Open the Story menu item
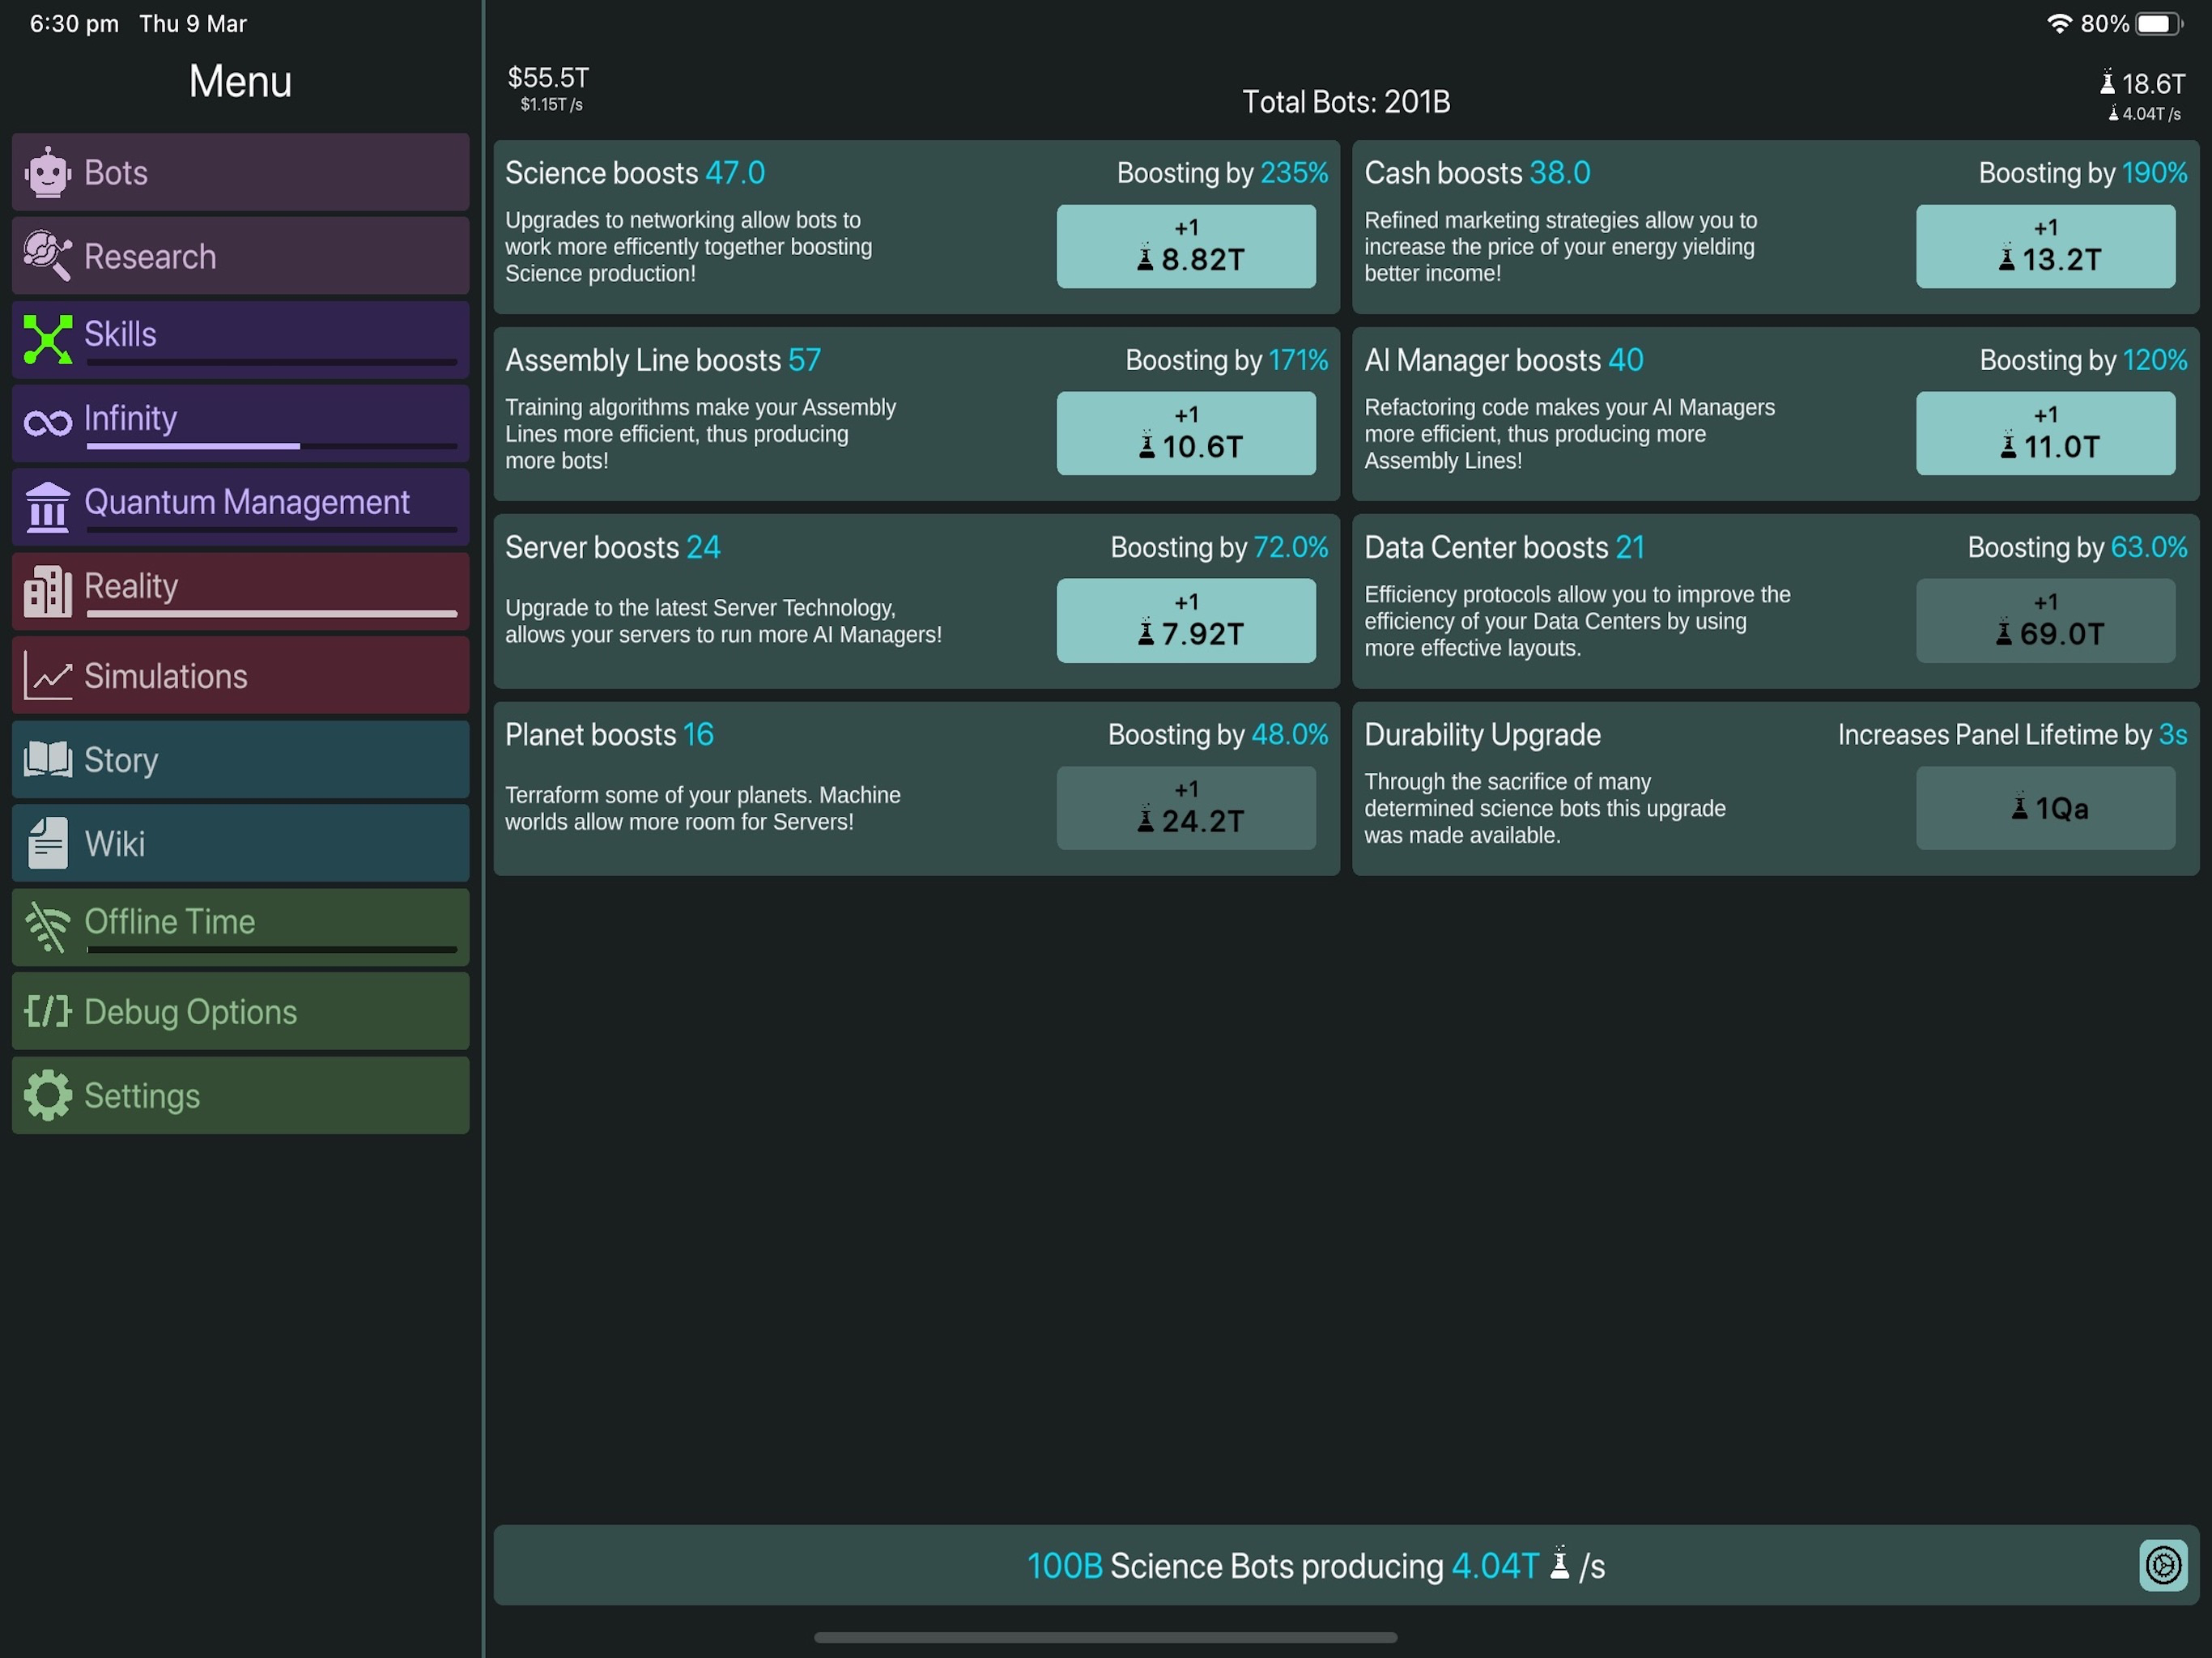Screen dimensions: 2212x1658 (x=240, y=759)
